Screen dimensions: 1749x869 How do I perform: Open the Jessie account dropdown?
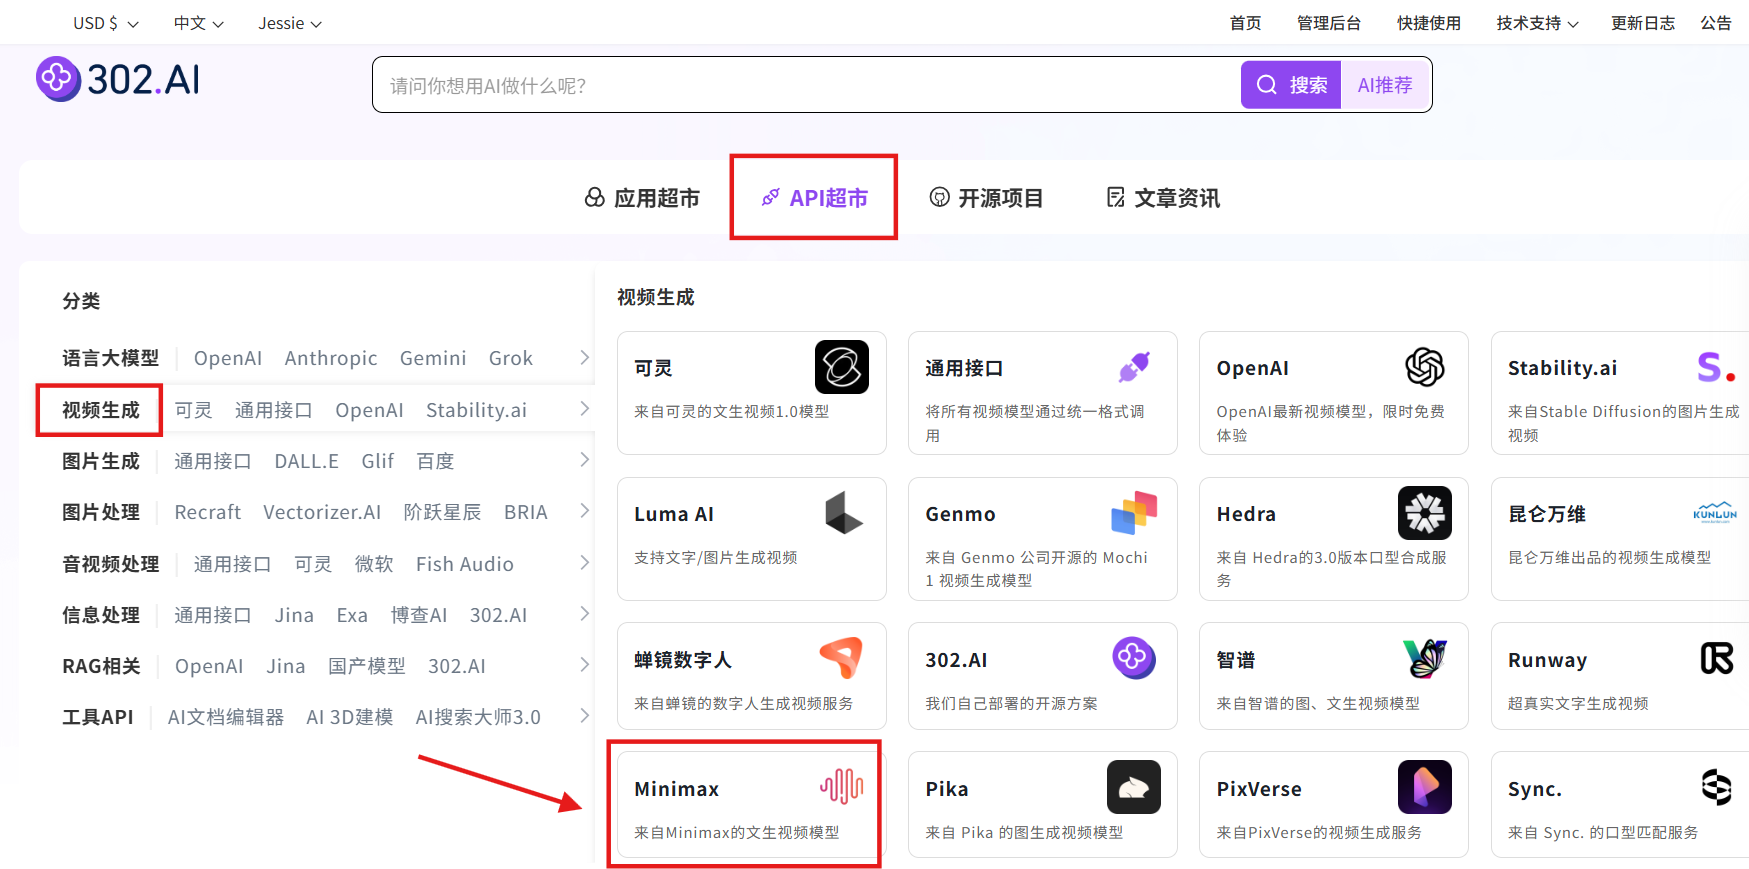coord(290,23)
